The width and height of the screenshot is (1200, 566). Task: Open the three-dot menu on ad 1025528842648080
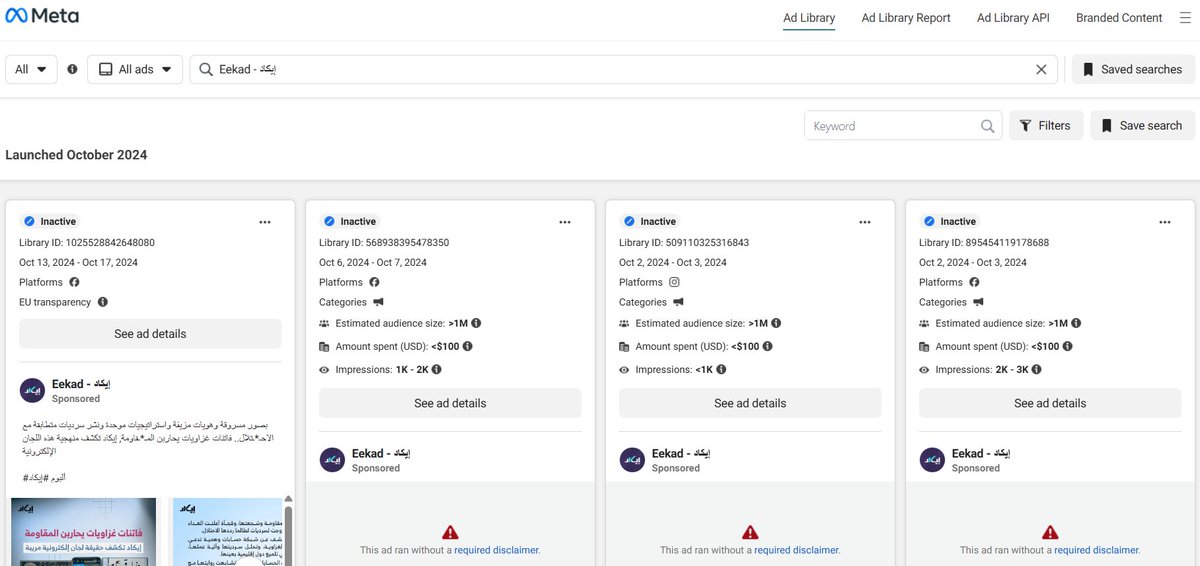tap(265, 222)
